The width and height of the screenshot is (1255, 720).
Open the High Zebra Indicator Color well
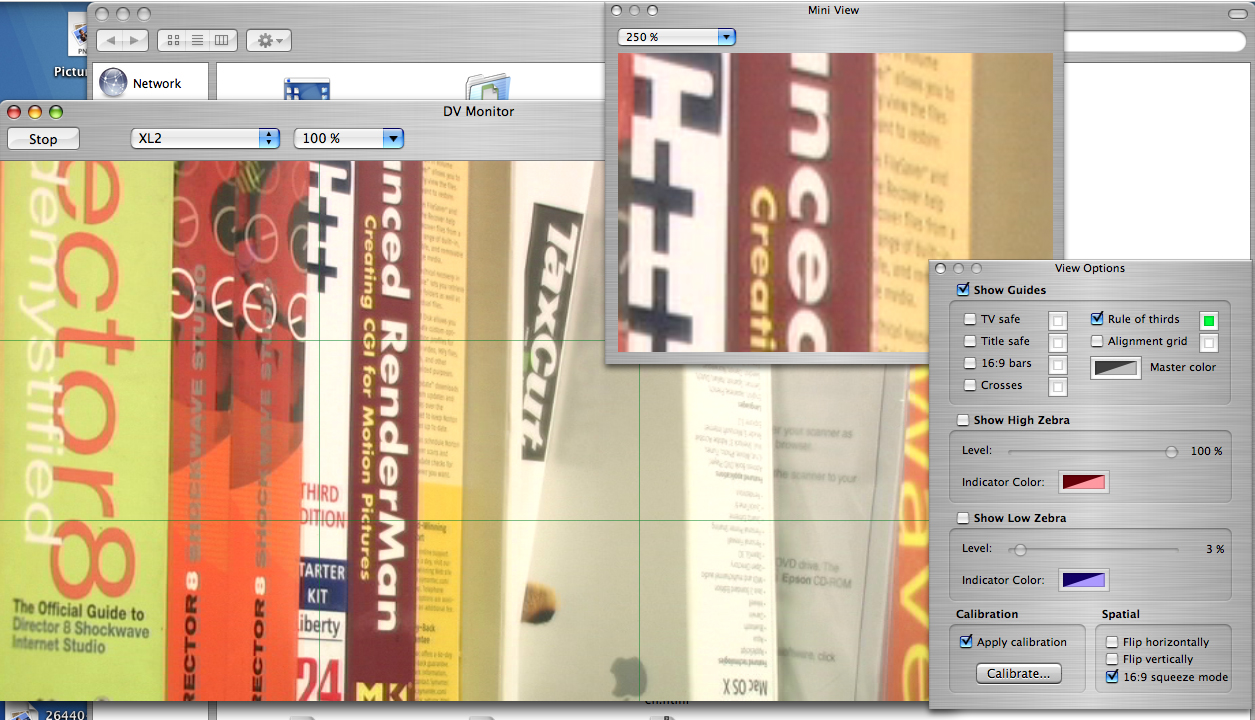tap(1084, 483)
